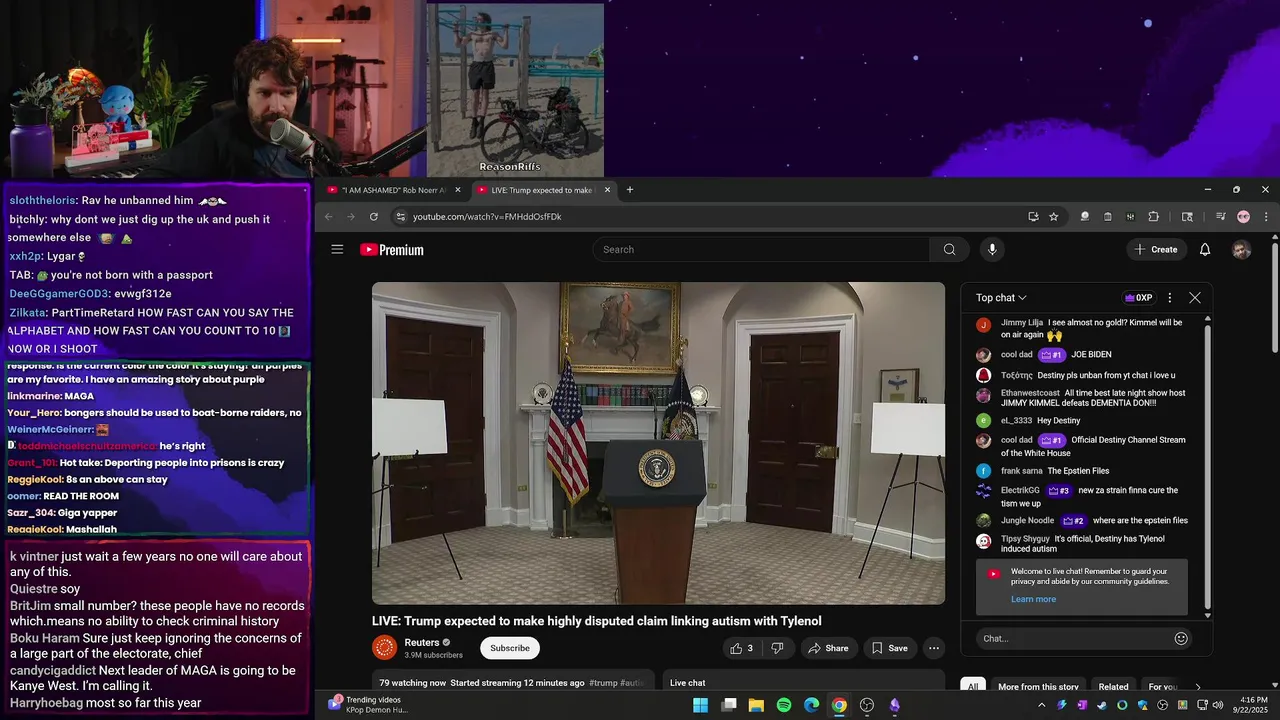Show hidden system tray icons
The height and width of the screenshot is (720, 1280).
[x=1041, y=705]
